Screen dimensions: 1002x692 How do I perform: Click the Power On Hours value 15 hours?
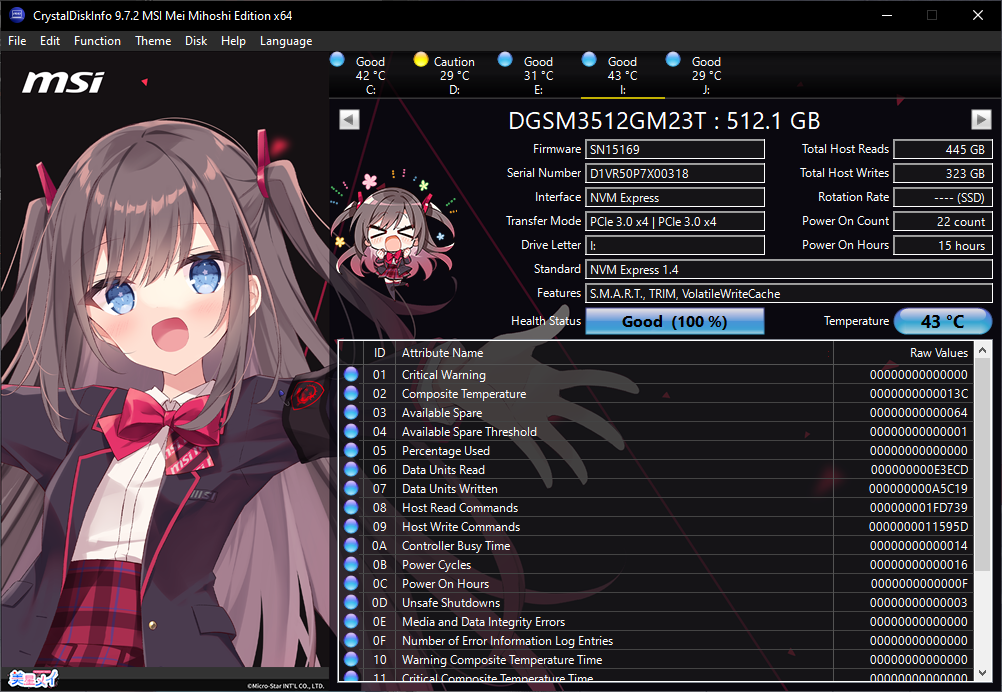point(943,245)
